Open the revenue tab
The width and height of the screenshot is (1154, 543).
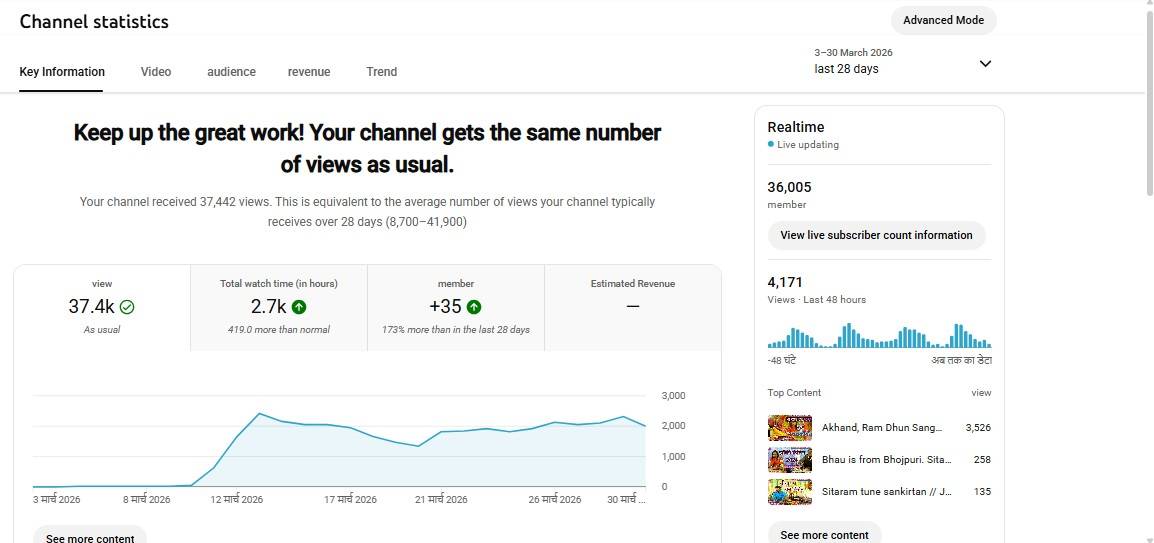coord(309,72)
